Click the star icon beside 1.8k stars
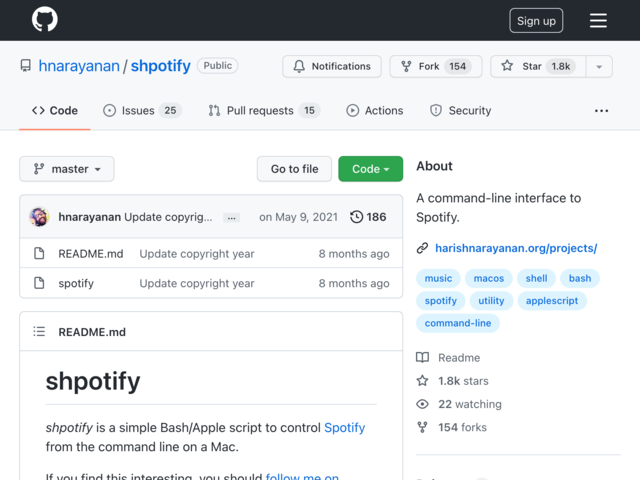 click(422, 381)
